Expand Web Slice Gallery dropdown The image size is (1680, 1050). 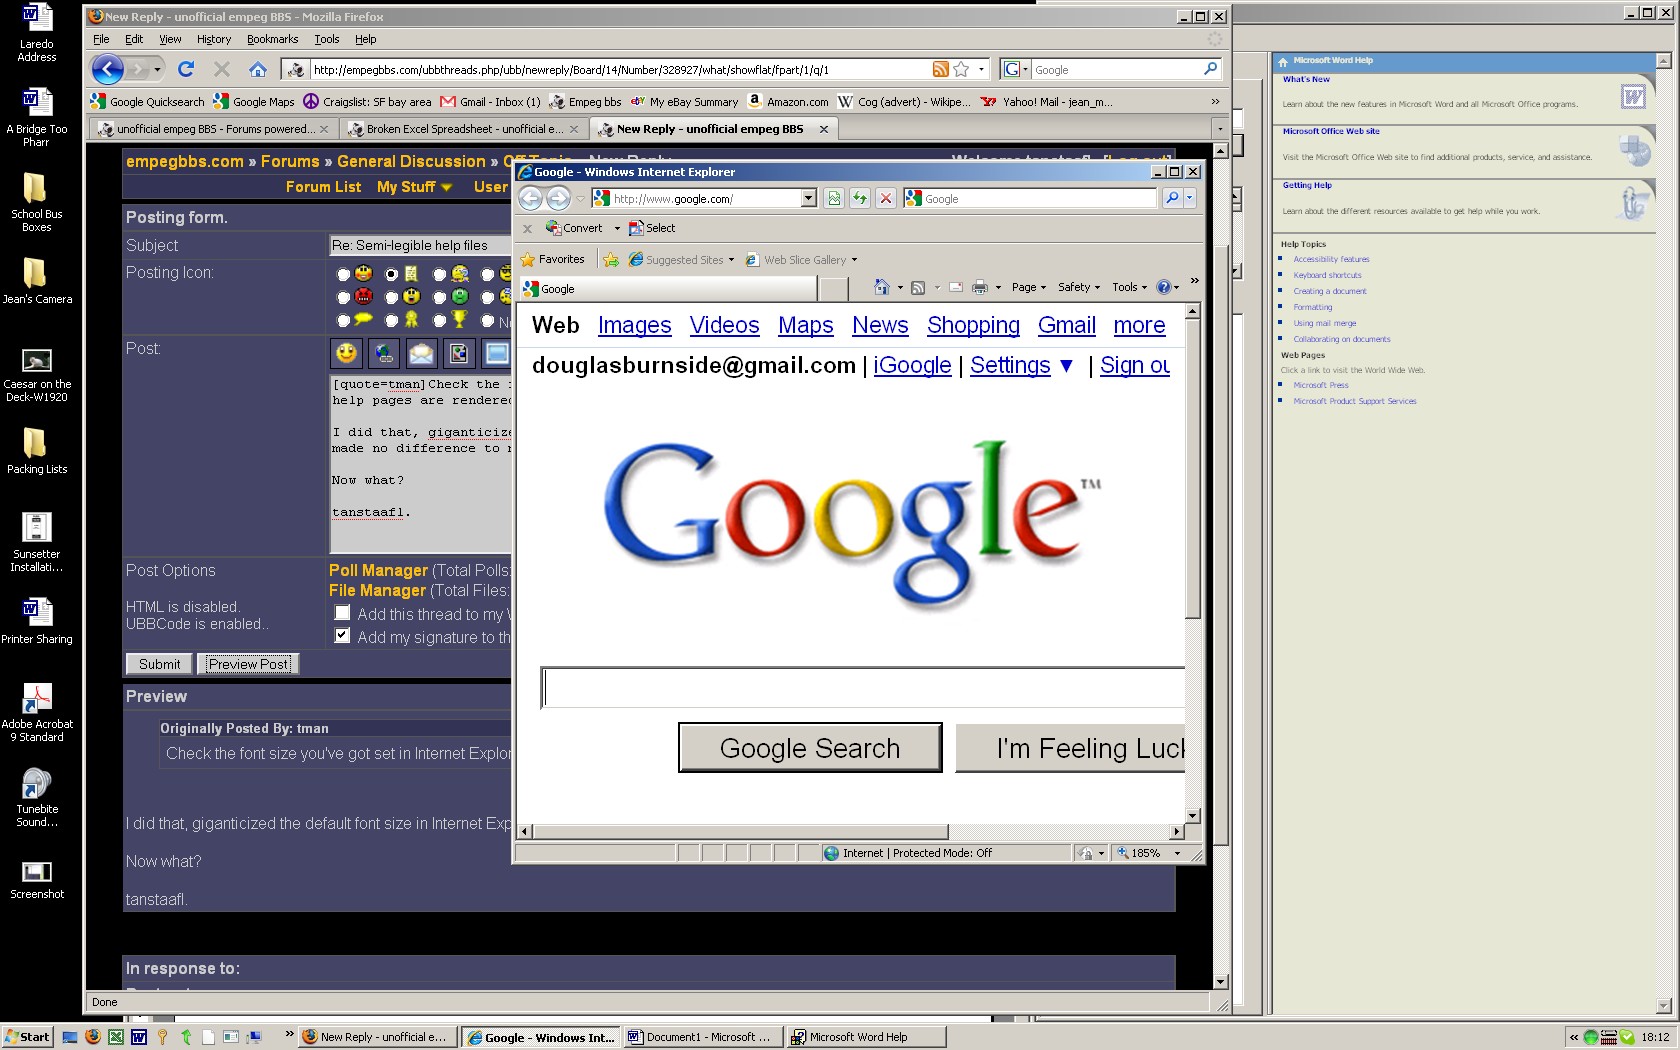click(854, 260)
